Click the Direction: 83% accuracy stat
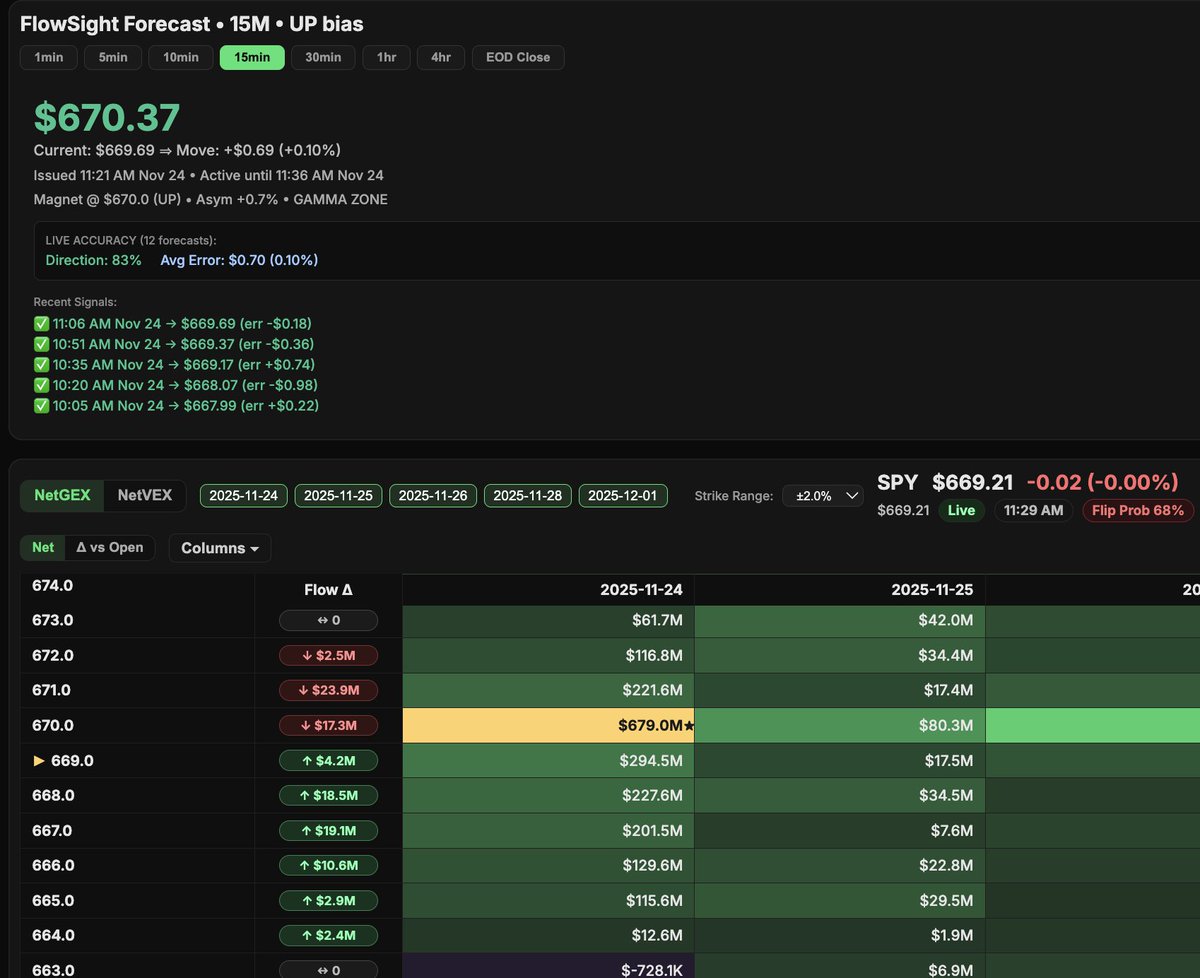The image size is (1200, 978). pyautogui.click(x=94, y=260)
